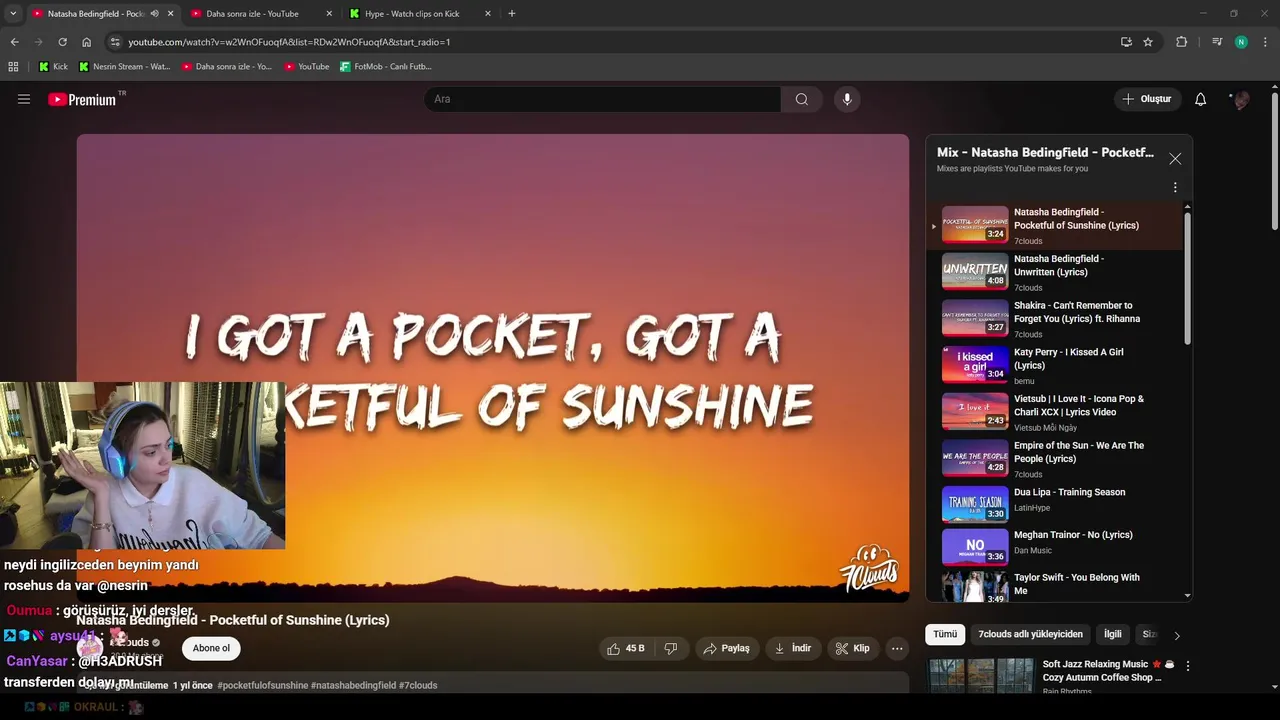Viewport: 1280px width, 720px height.
Task: Mute the Natasha Bedingfield tab audio
Action: tap(154, 14)
